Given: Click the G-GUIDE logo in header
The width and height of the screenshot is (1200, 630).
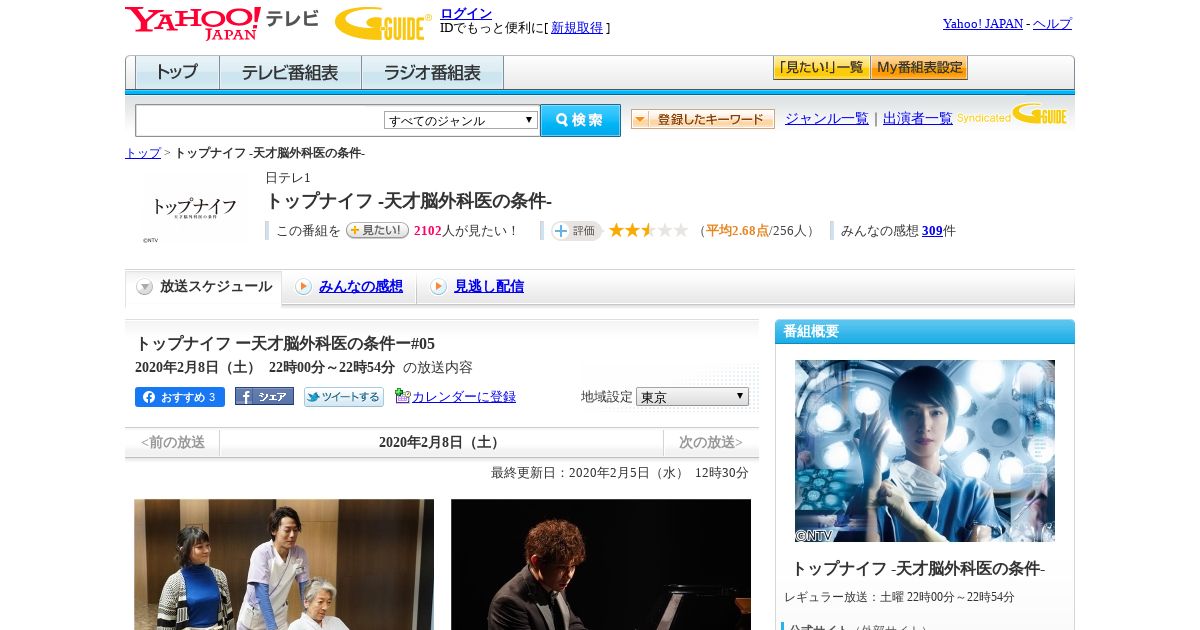Looking at the screenshot, I should [x=383, y=23].
